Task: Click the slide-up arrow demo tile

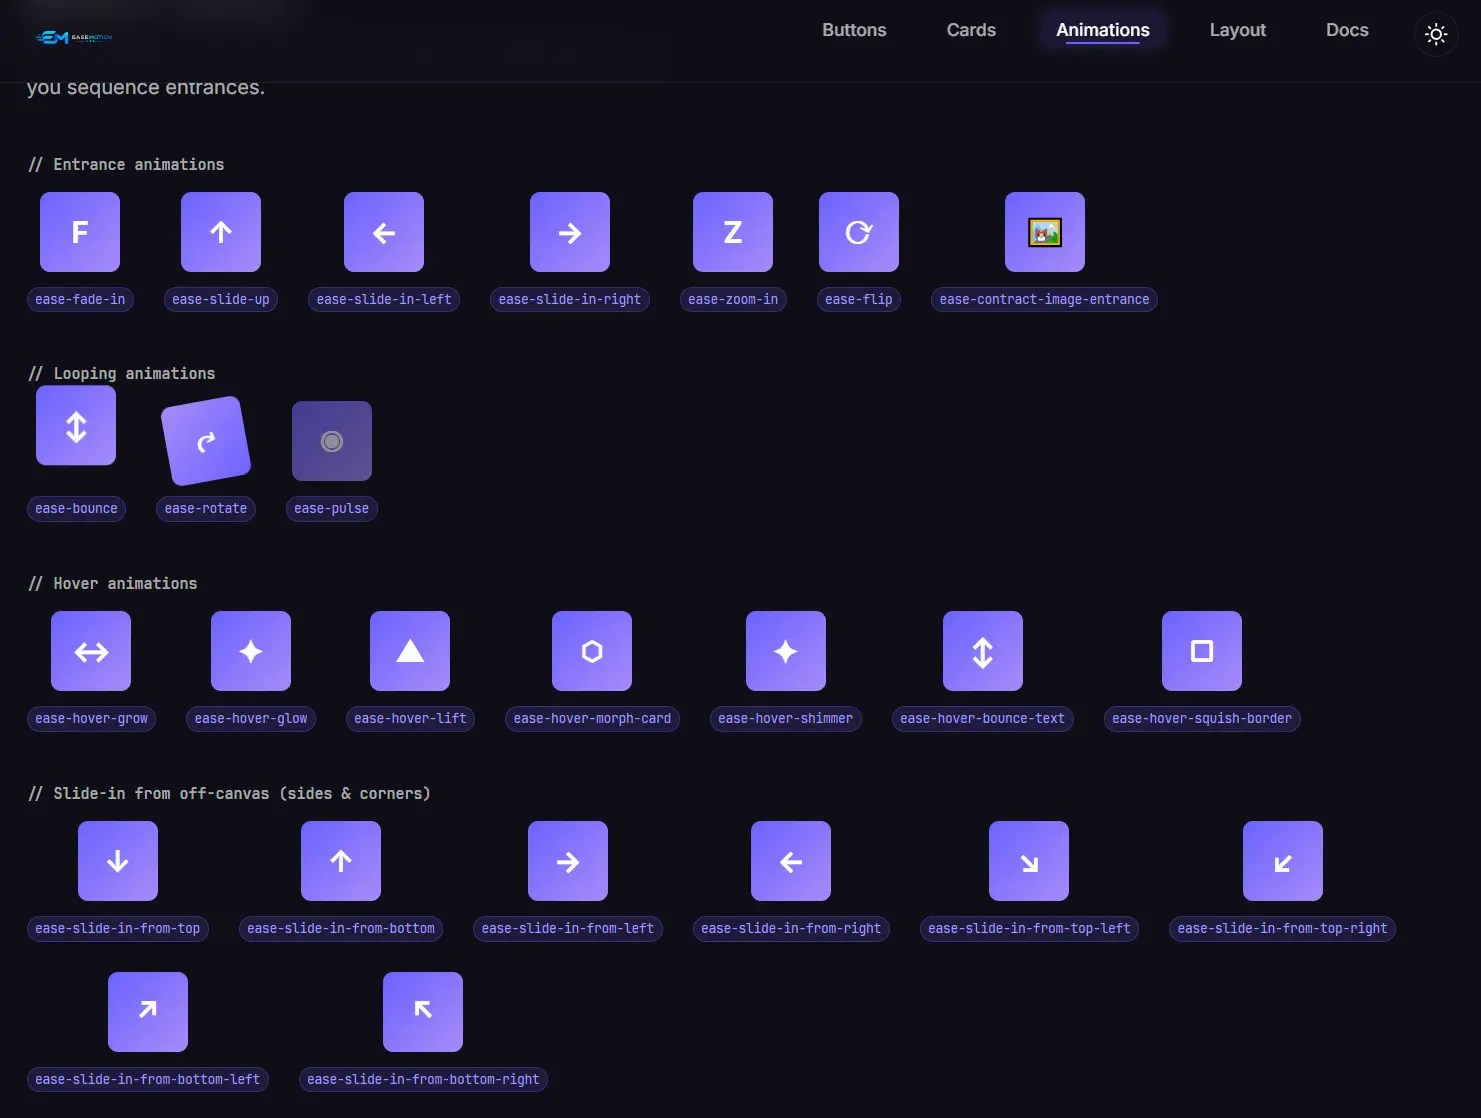Action: click(x=221, y=232)
